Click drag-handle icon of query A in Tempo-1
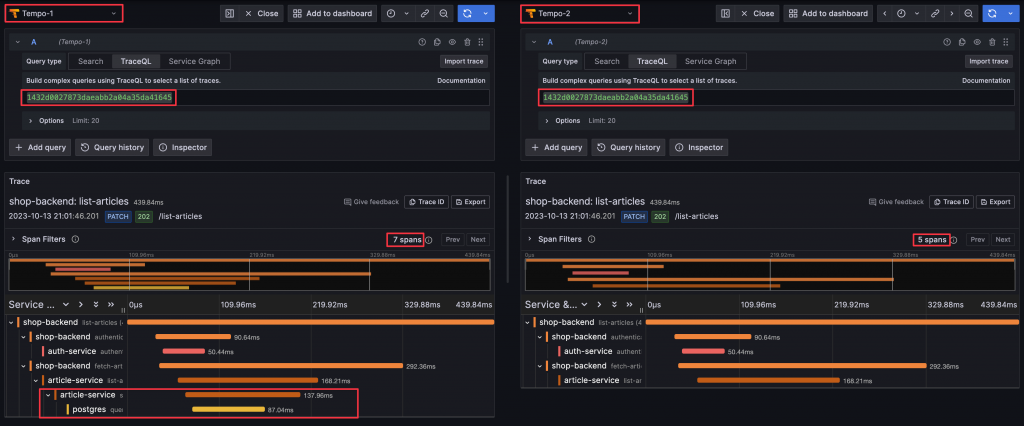This screenshot has height=426, width=1024. [481, 42]
